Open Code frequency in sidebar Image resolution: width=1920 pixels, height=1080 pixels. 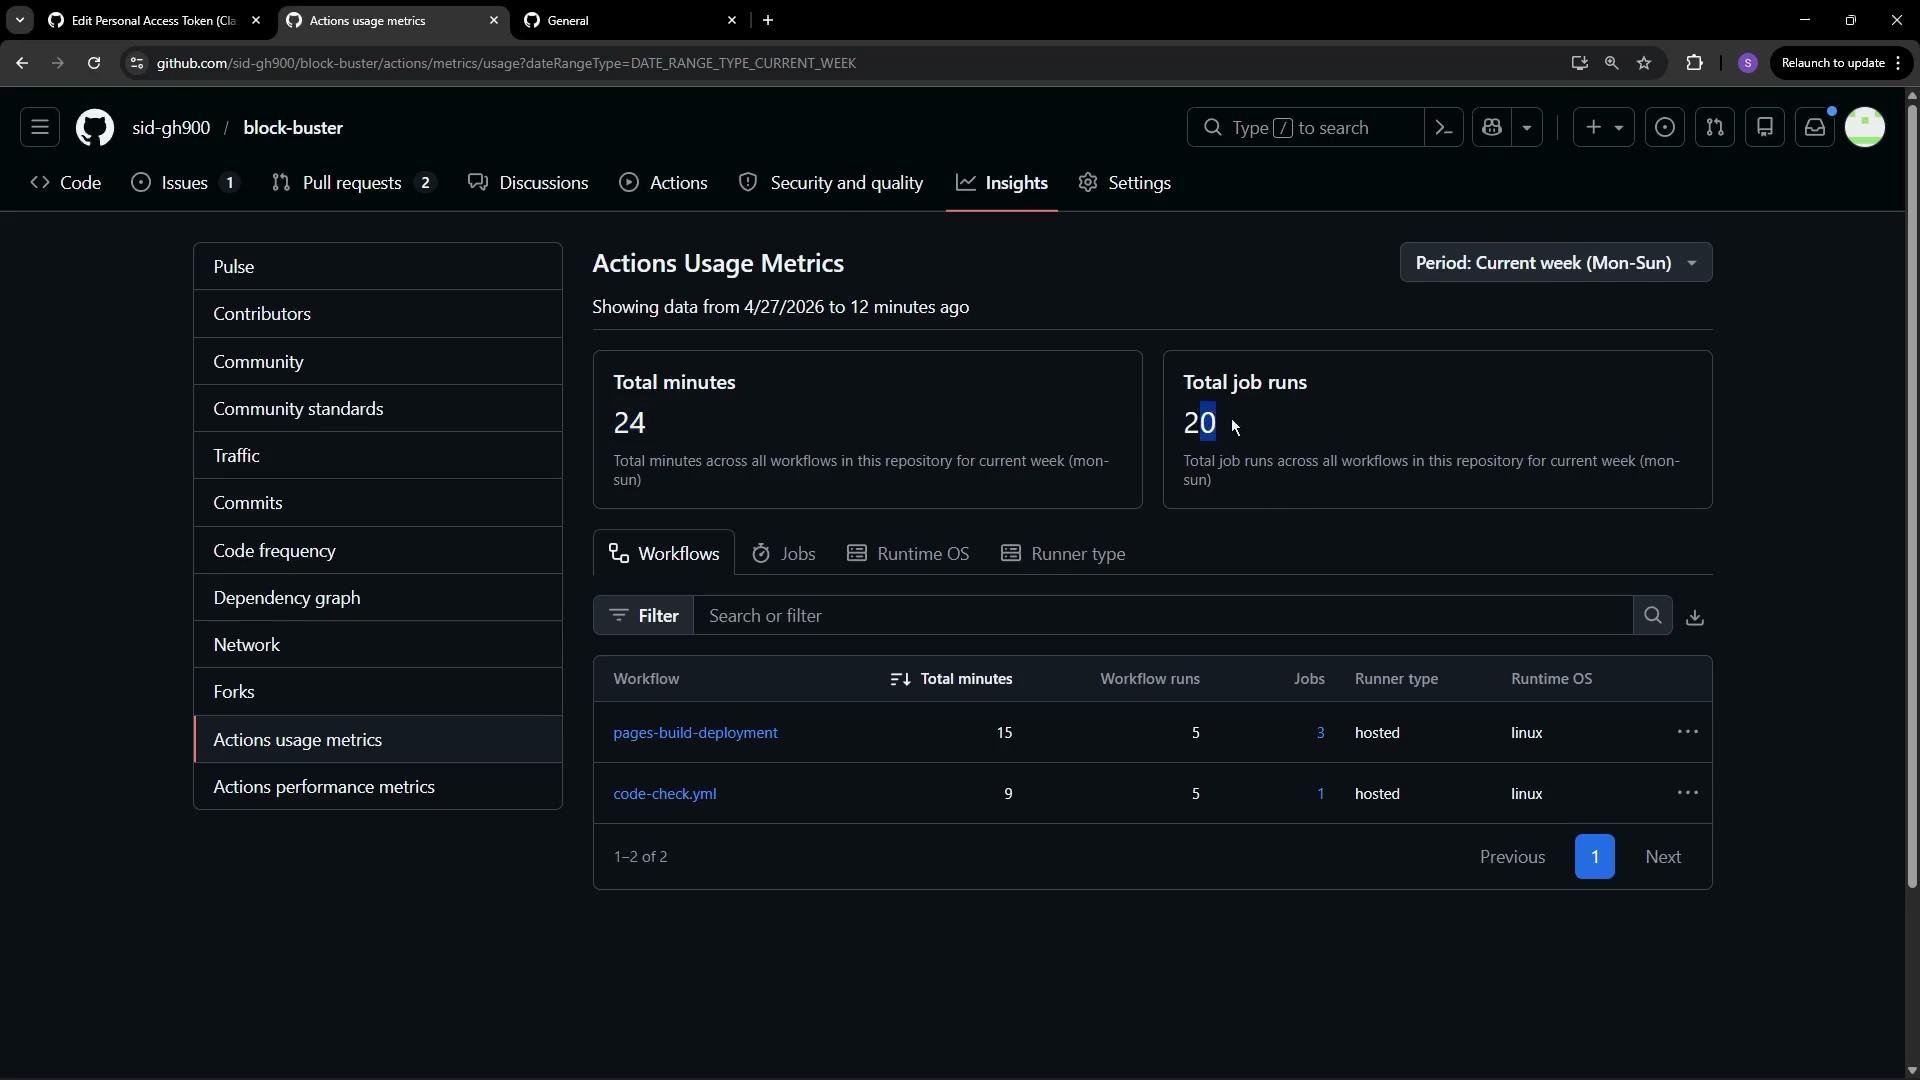click(378, 551)
